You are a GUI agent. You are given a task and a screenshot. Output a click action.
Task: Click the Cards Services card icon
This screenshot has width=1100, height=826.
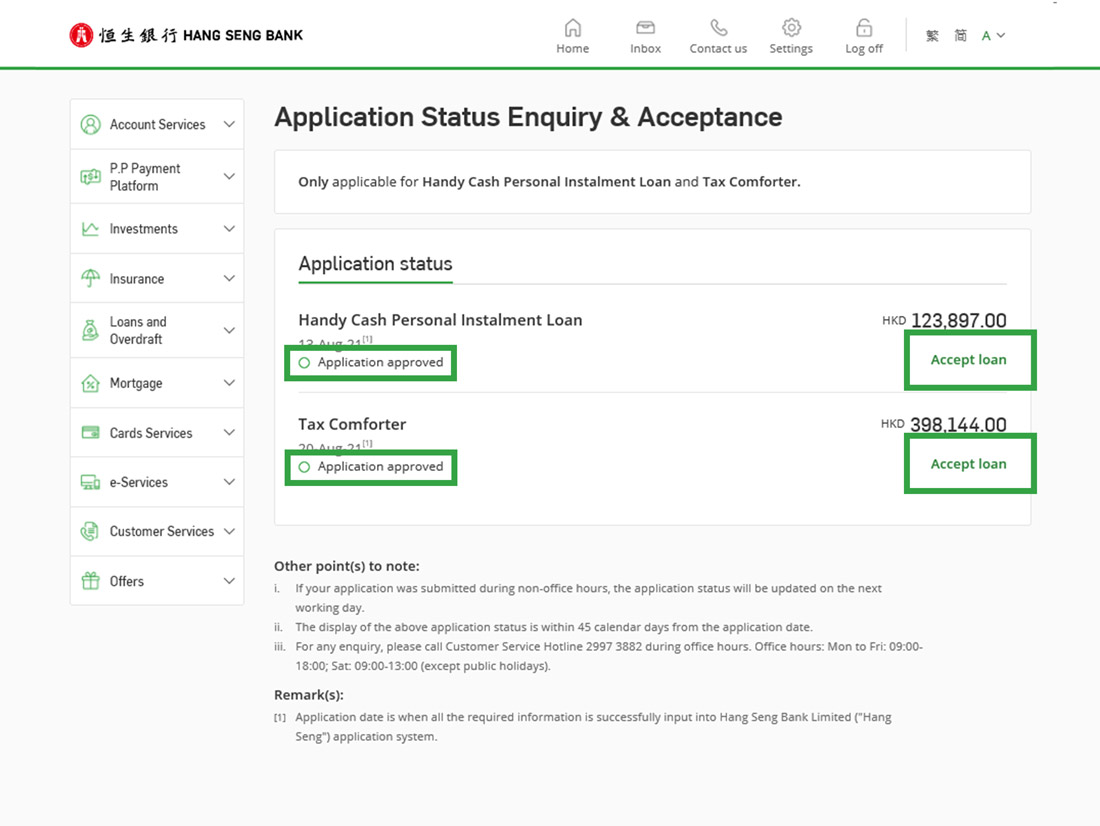pyautogui.click(x=90, y=432)
